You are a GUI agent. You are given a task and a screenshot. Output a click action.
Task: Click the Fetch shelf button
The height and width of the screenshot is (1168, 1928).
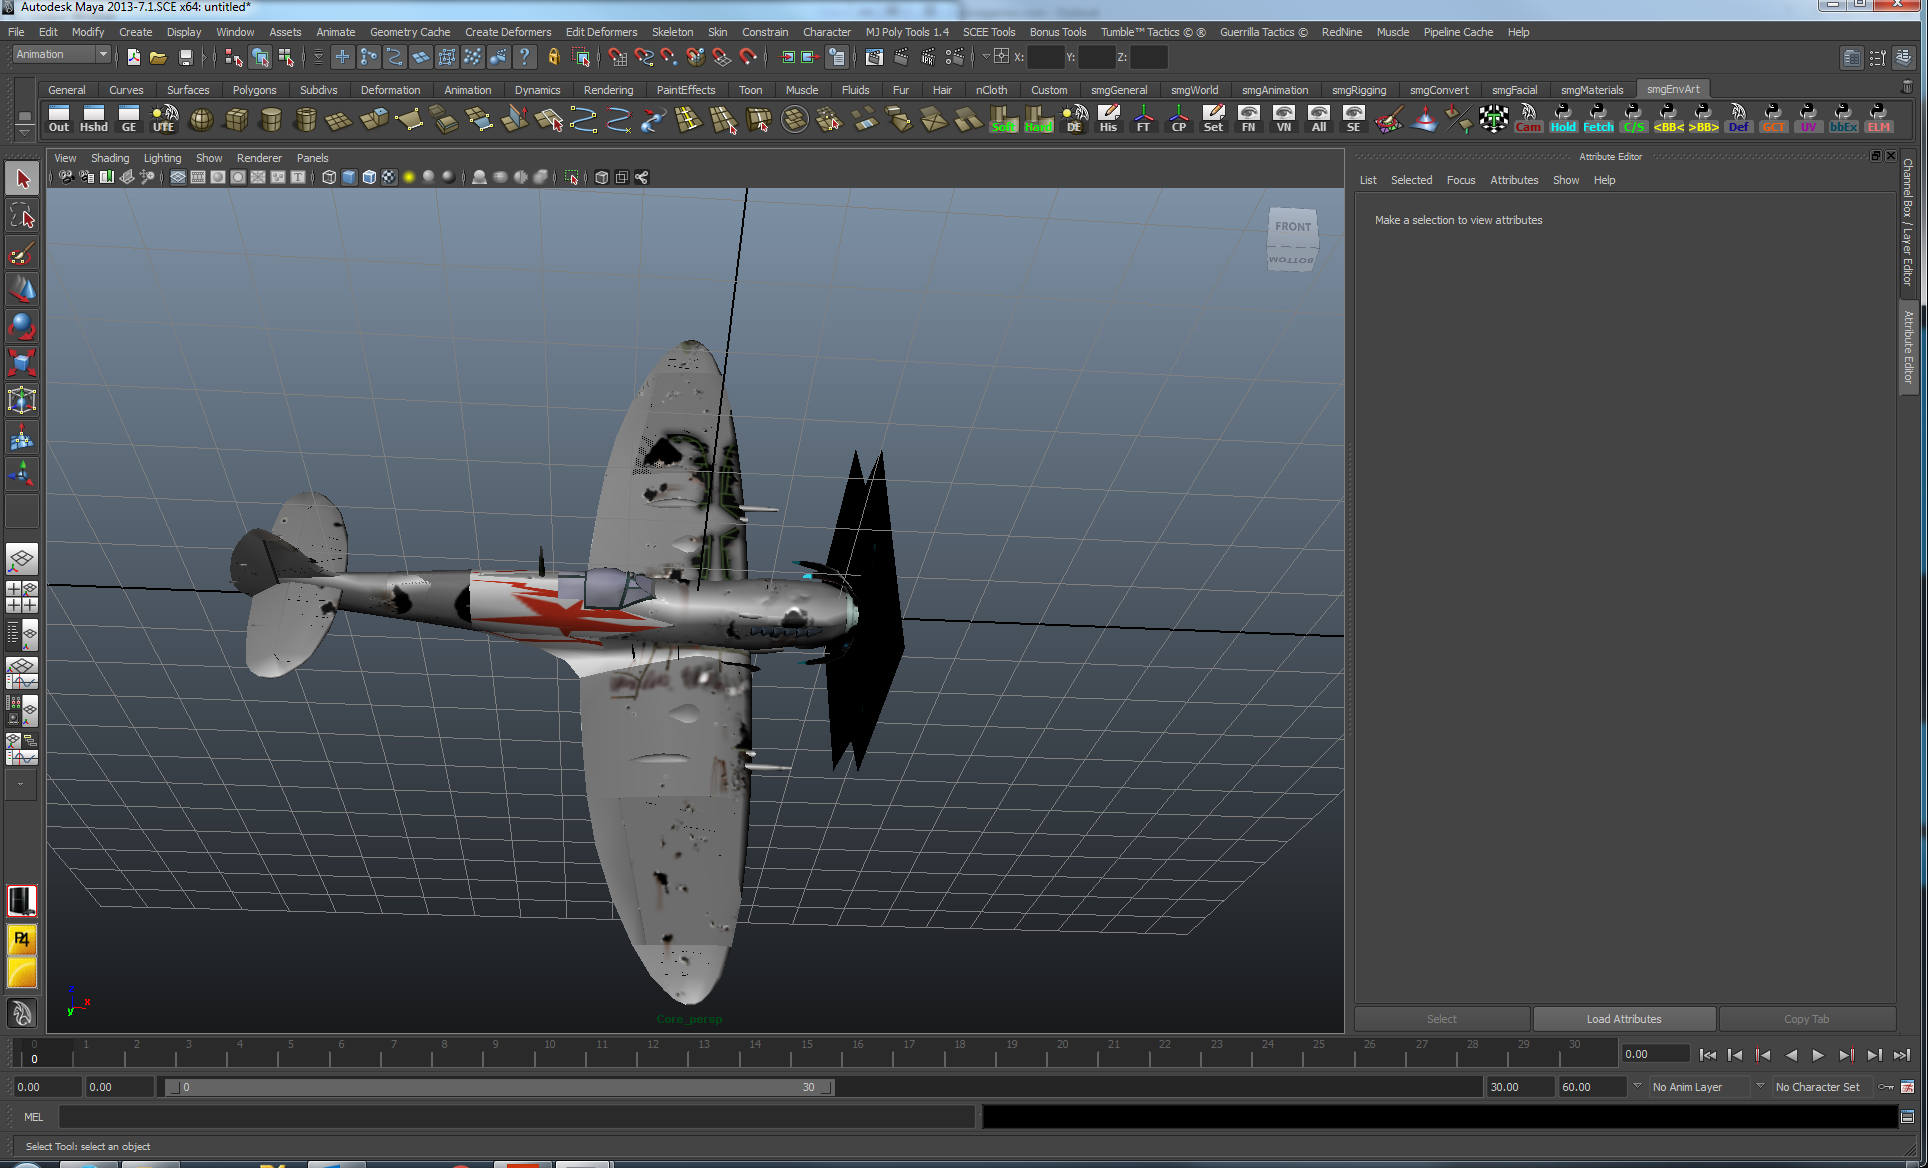pyautogui.click(x=1598, y=119)
